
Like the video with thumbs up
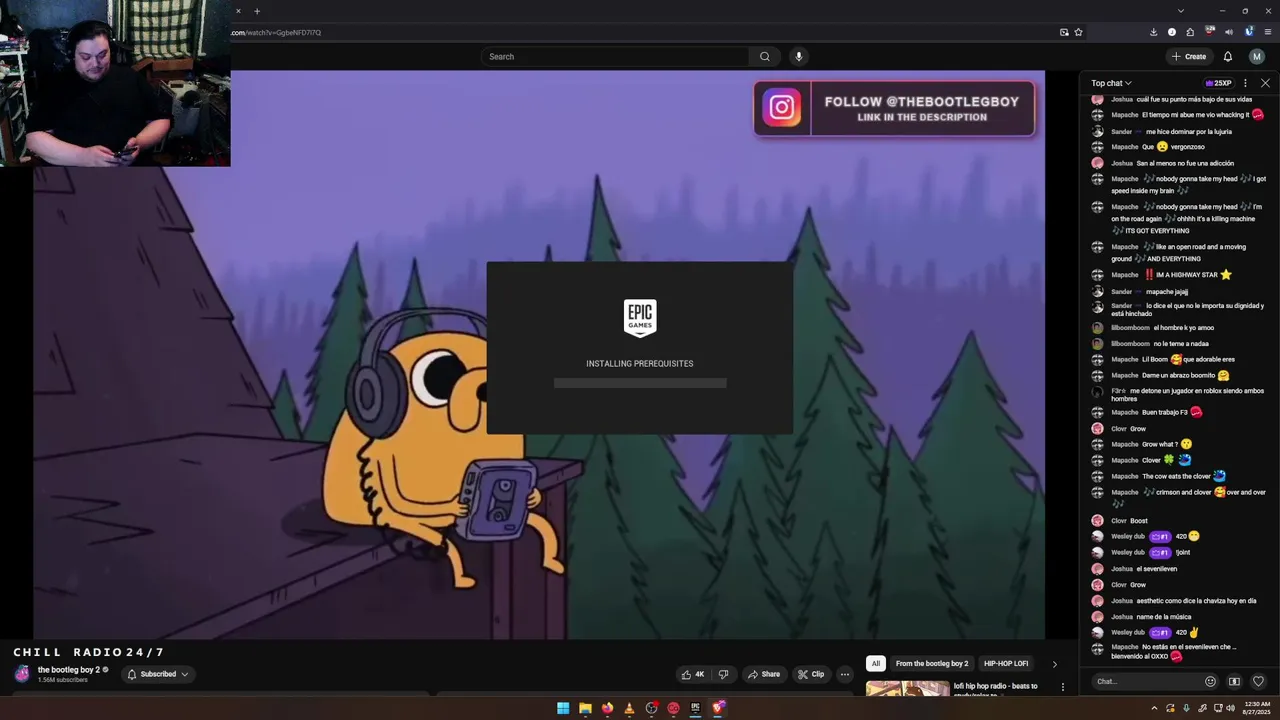[x=693, y=674]
